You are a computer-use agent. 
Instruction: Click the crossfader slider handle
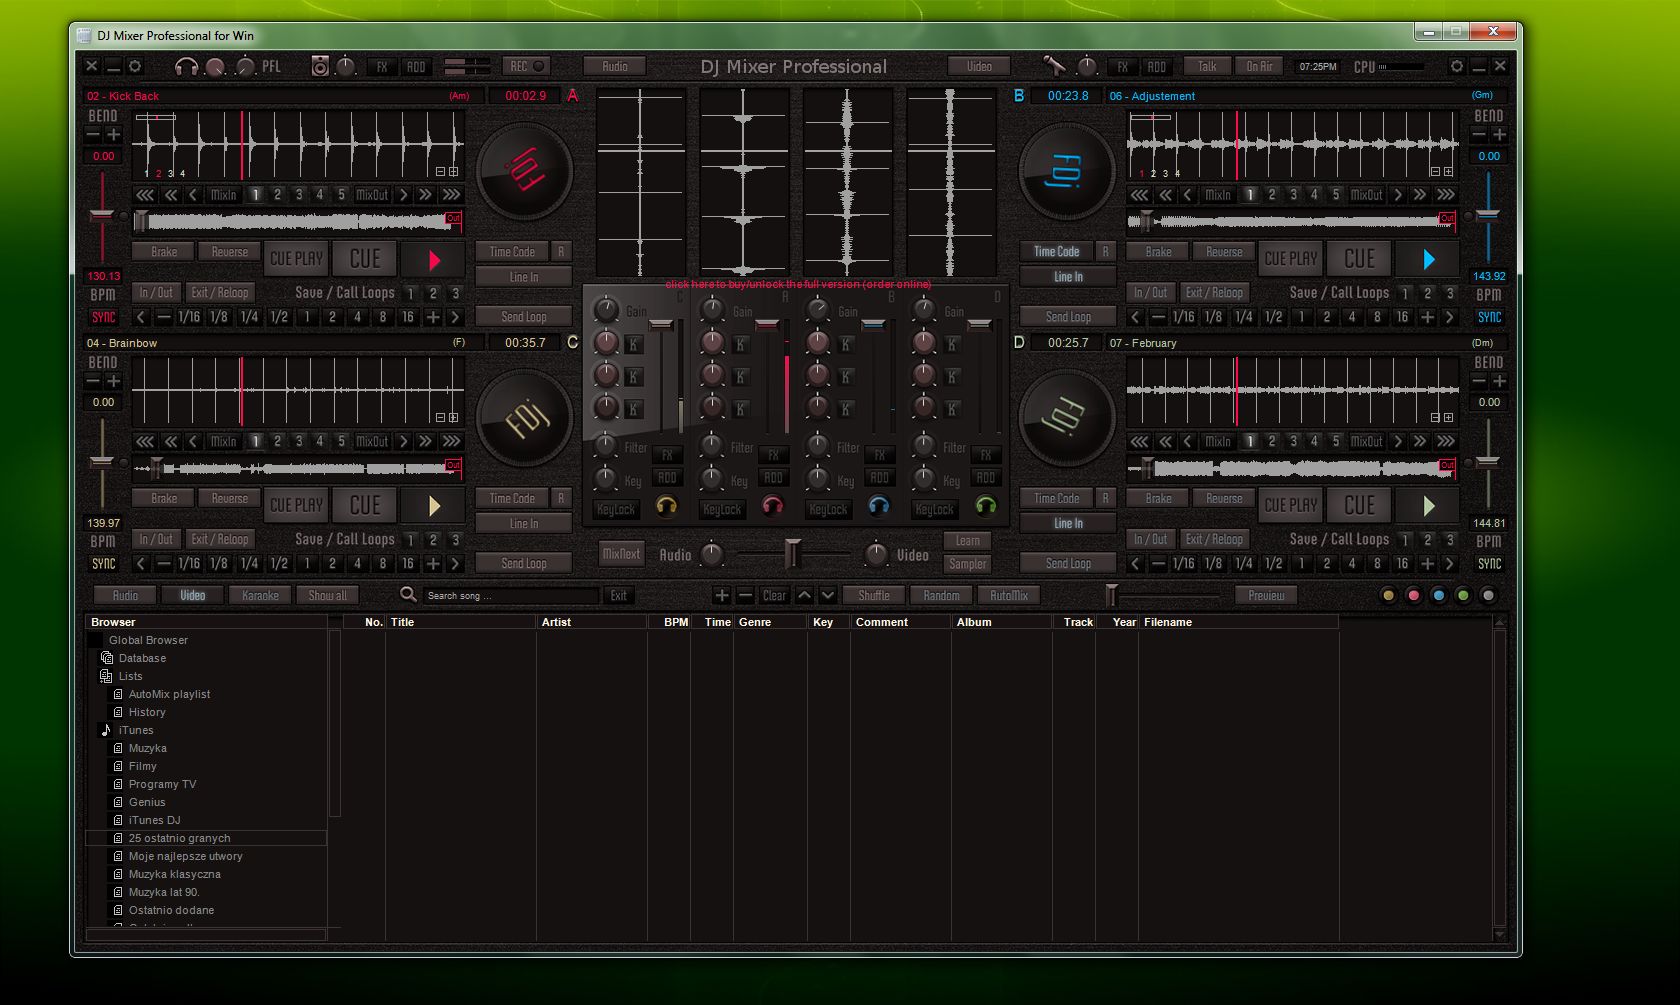tap(793, 552)
